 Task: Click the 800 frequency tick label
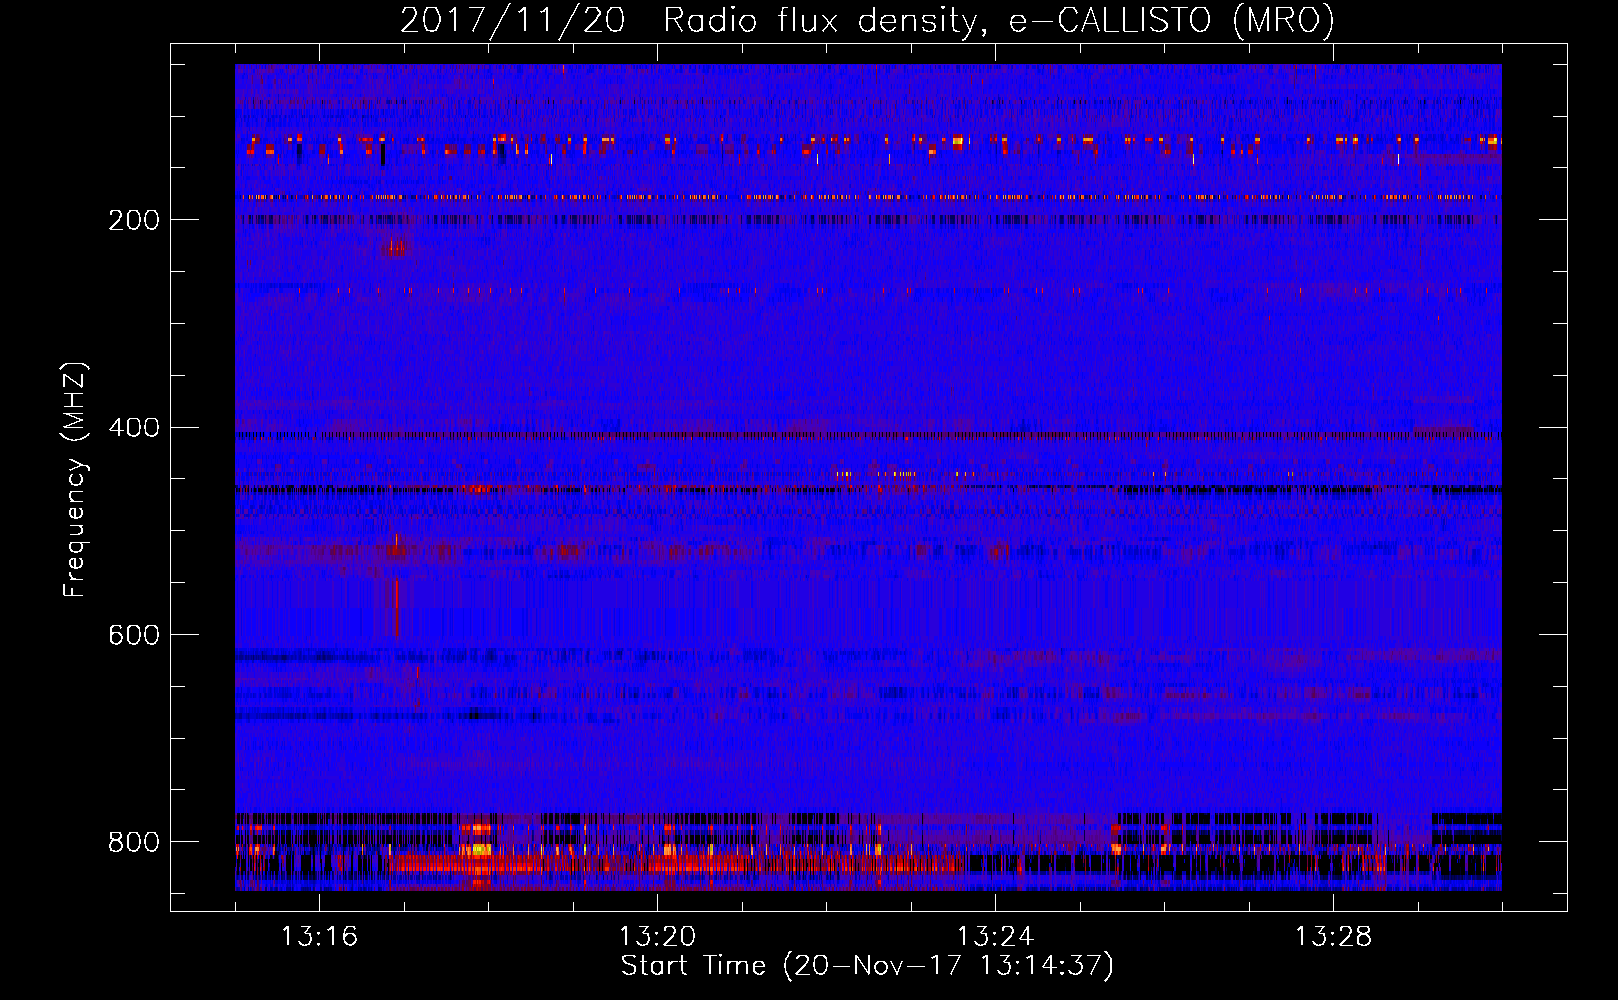coord(133,842)
